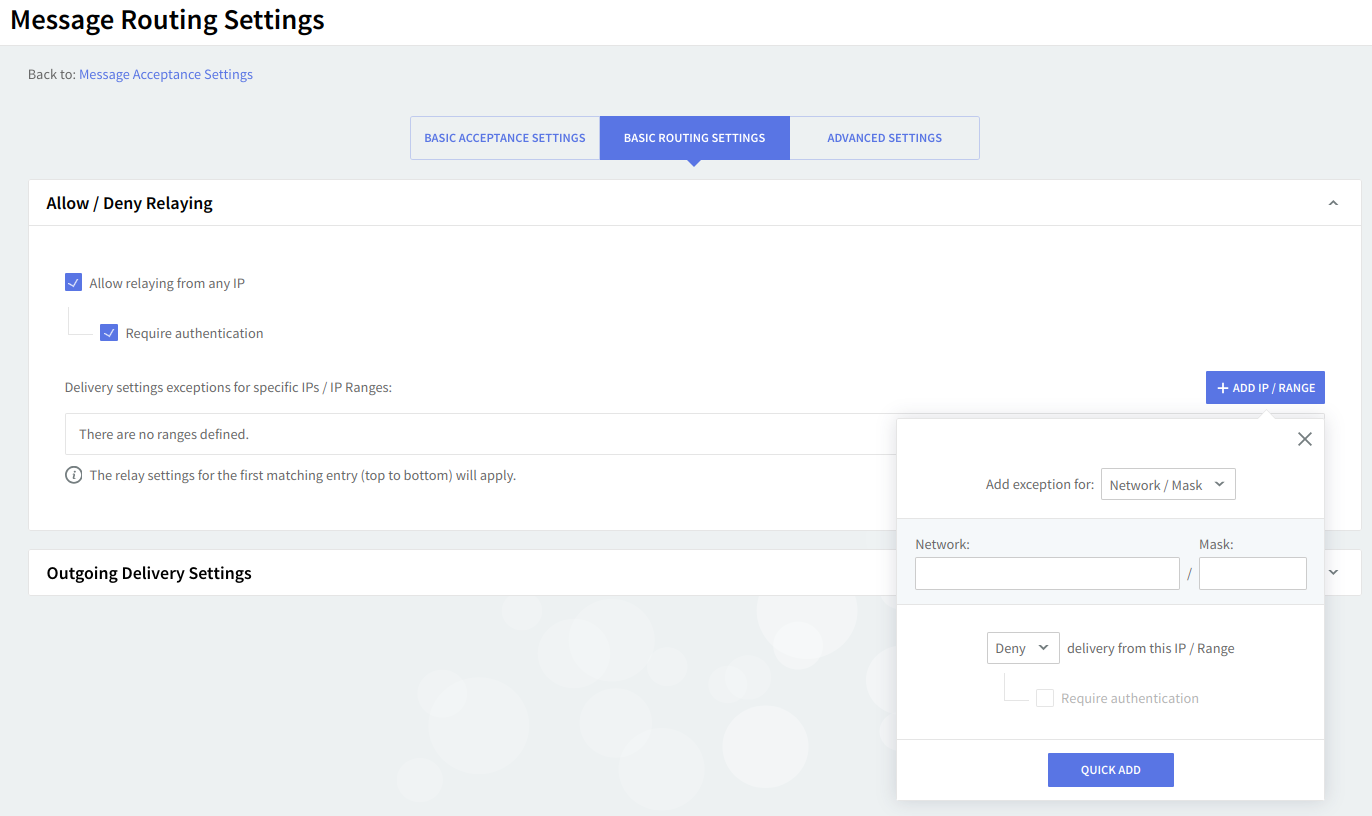Focus the Network address input field
Viewport: 1372px width, 816px height.
pos(1046,573)
